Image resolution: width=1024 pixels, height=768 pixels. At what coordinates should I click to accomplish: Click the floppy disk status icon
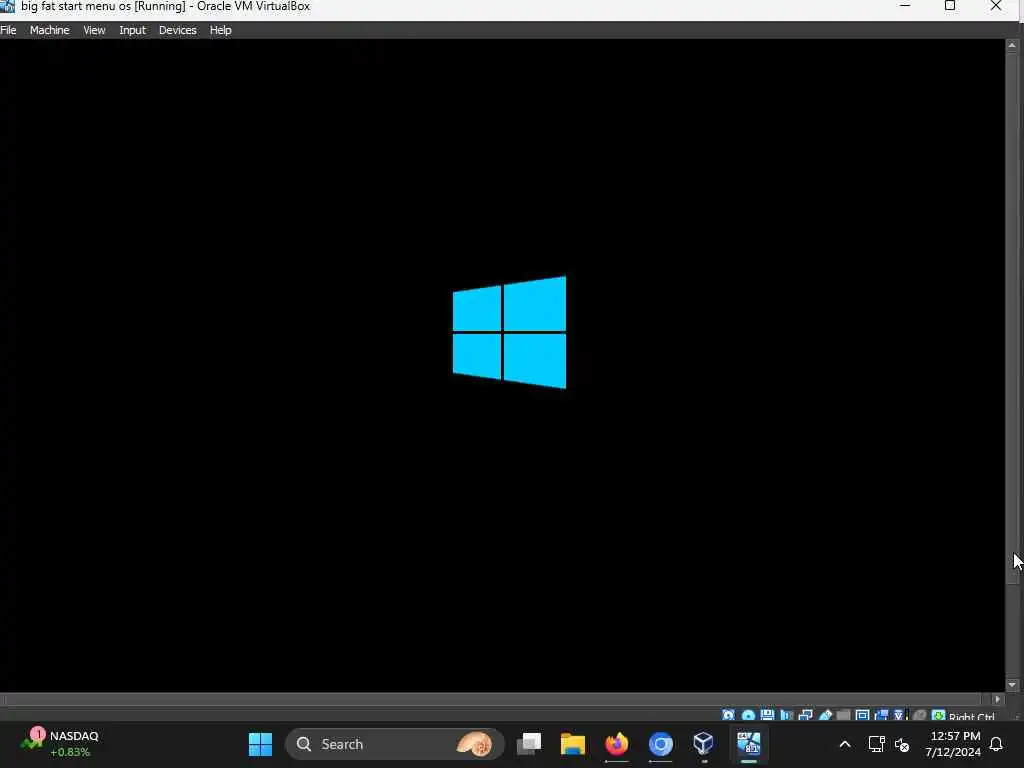[x=767, y=716]
